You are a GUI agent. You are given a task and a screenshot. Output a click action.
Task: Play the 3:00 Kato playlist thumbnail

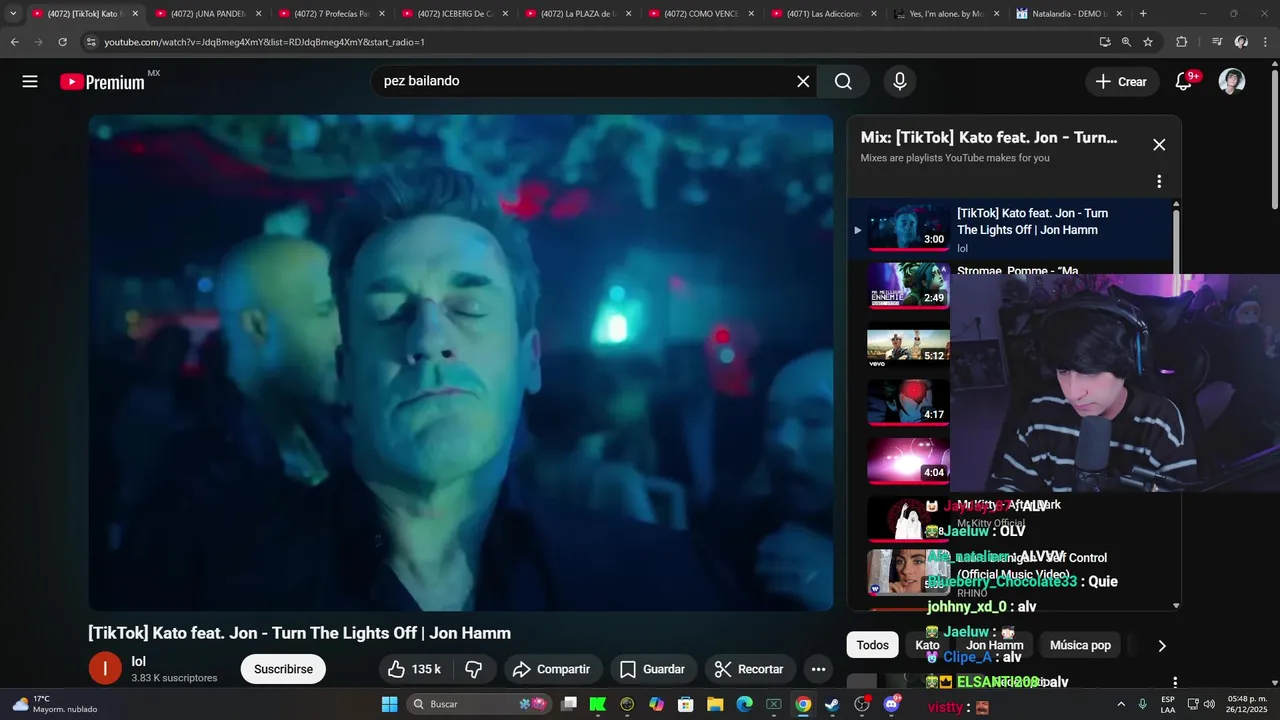908,229
